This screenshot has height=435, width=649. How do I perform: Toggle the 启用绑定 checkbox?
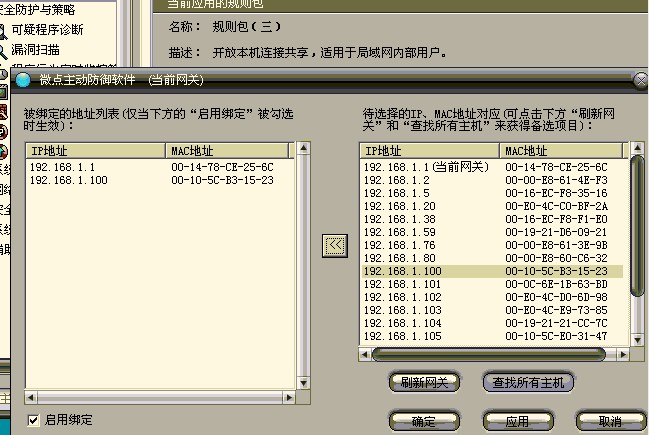tap(33, 420)
